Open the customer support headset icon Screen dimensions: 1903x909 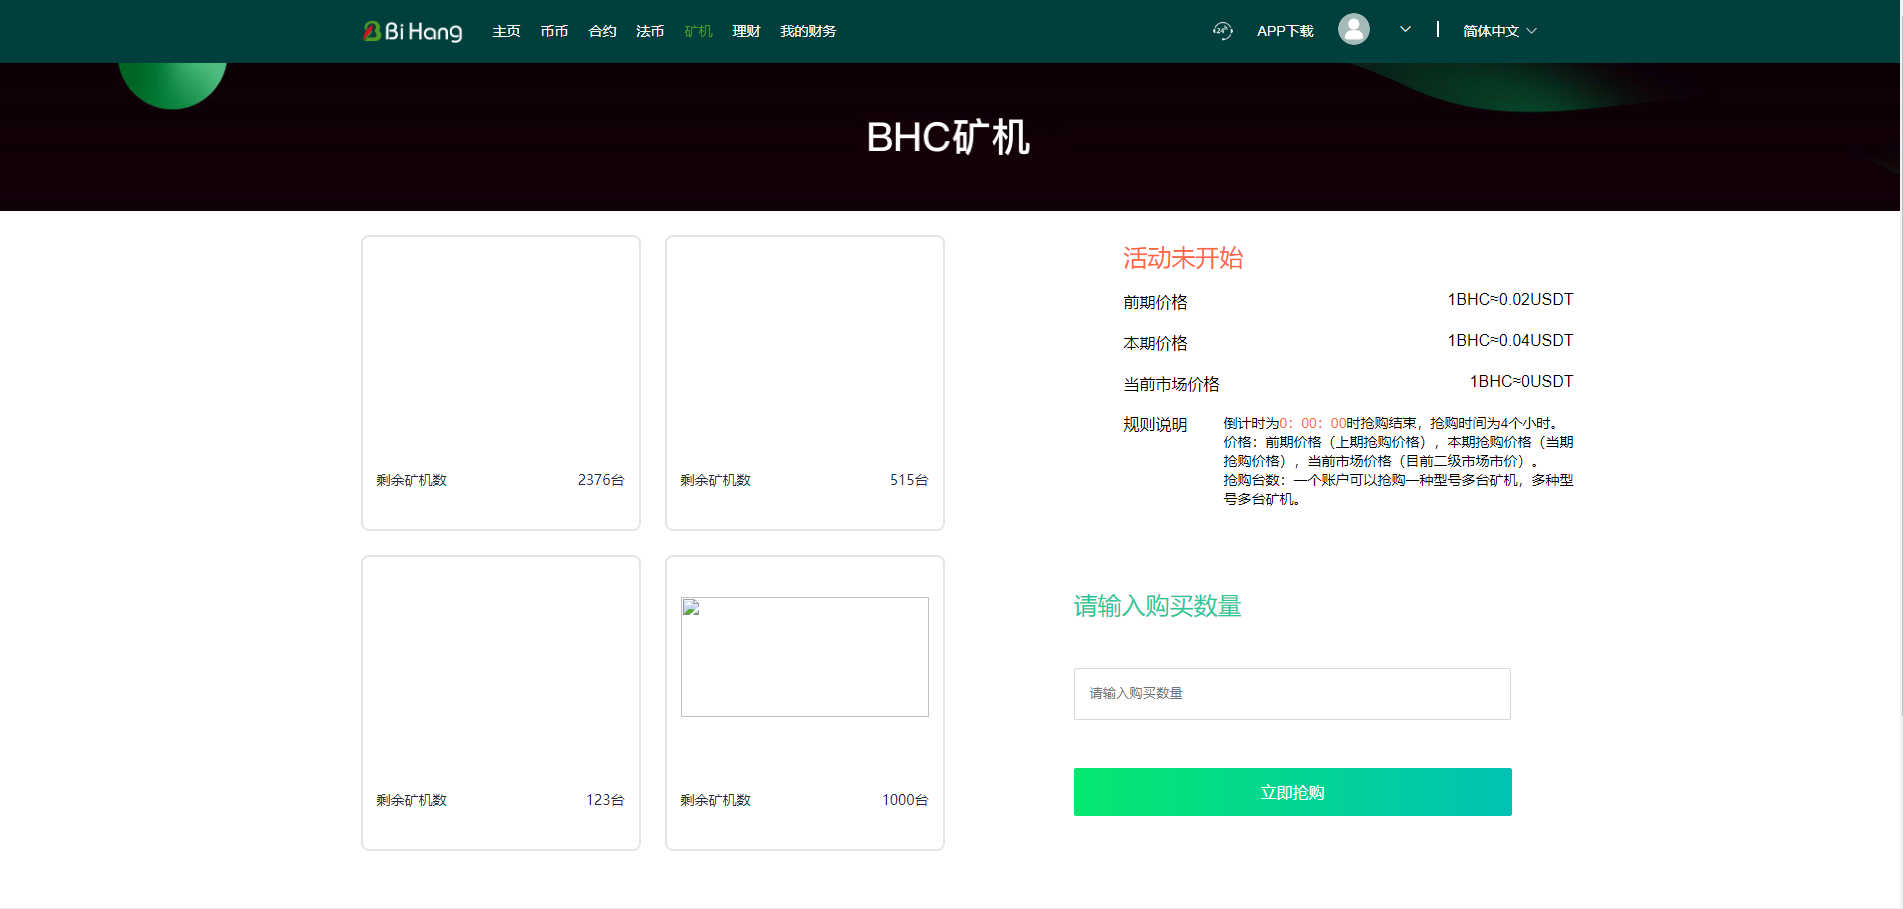[x=1222, y=31]
